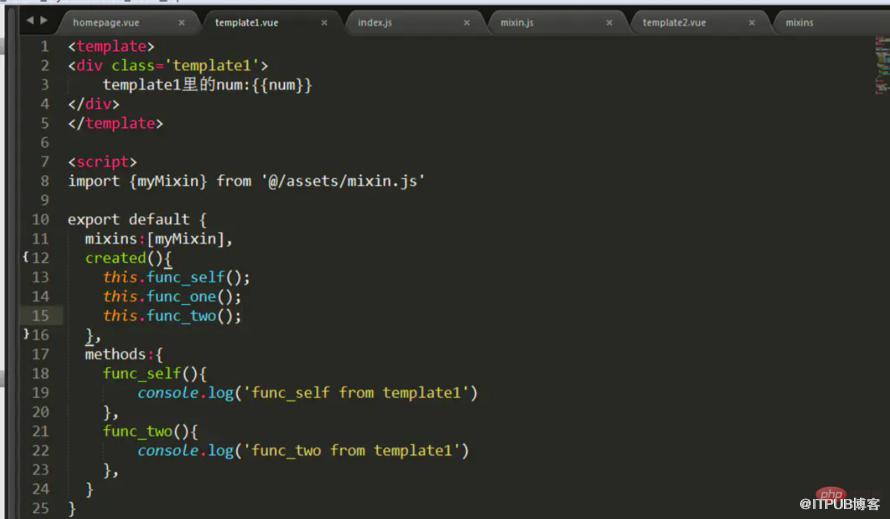Open the template2.vue tab
Screen dimensions: 890x519
click(x=674, y=23)
